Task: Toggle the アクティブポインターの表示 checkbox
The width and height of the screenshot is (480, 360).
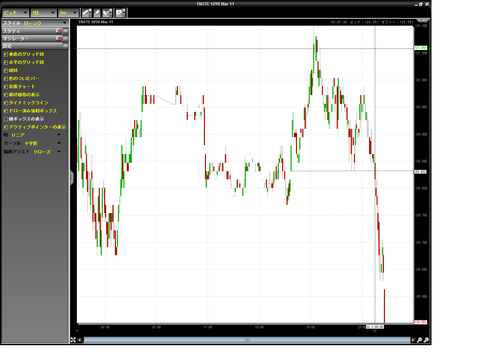Action: (x=6, y=127)
